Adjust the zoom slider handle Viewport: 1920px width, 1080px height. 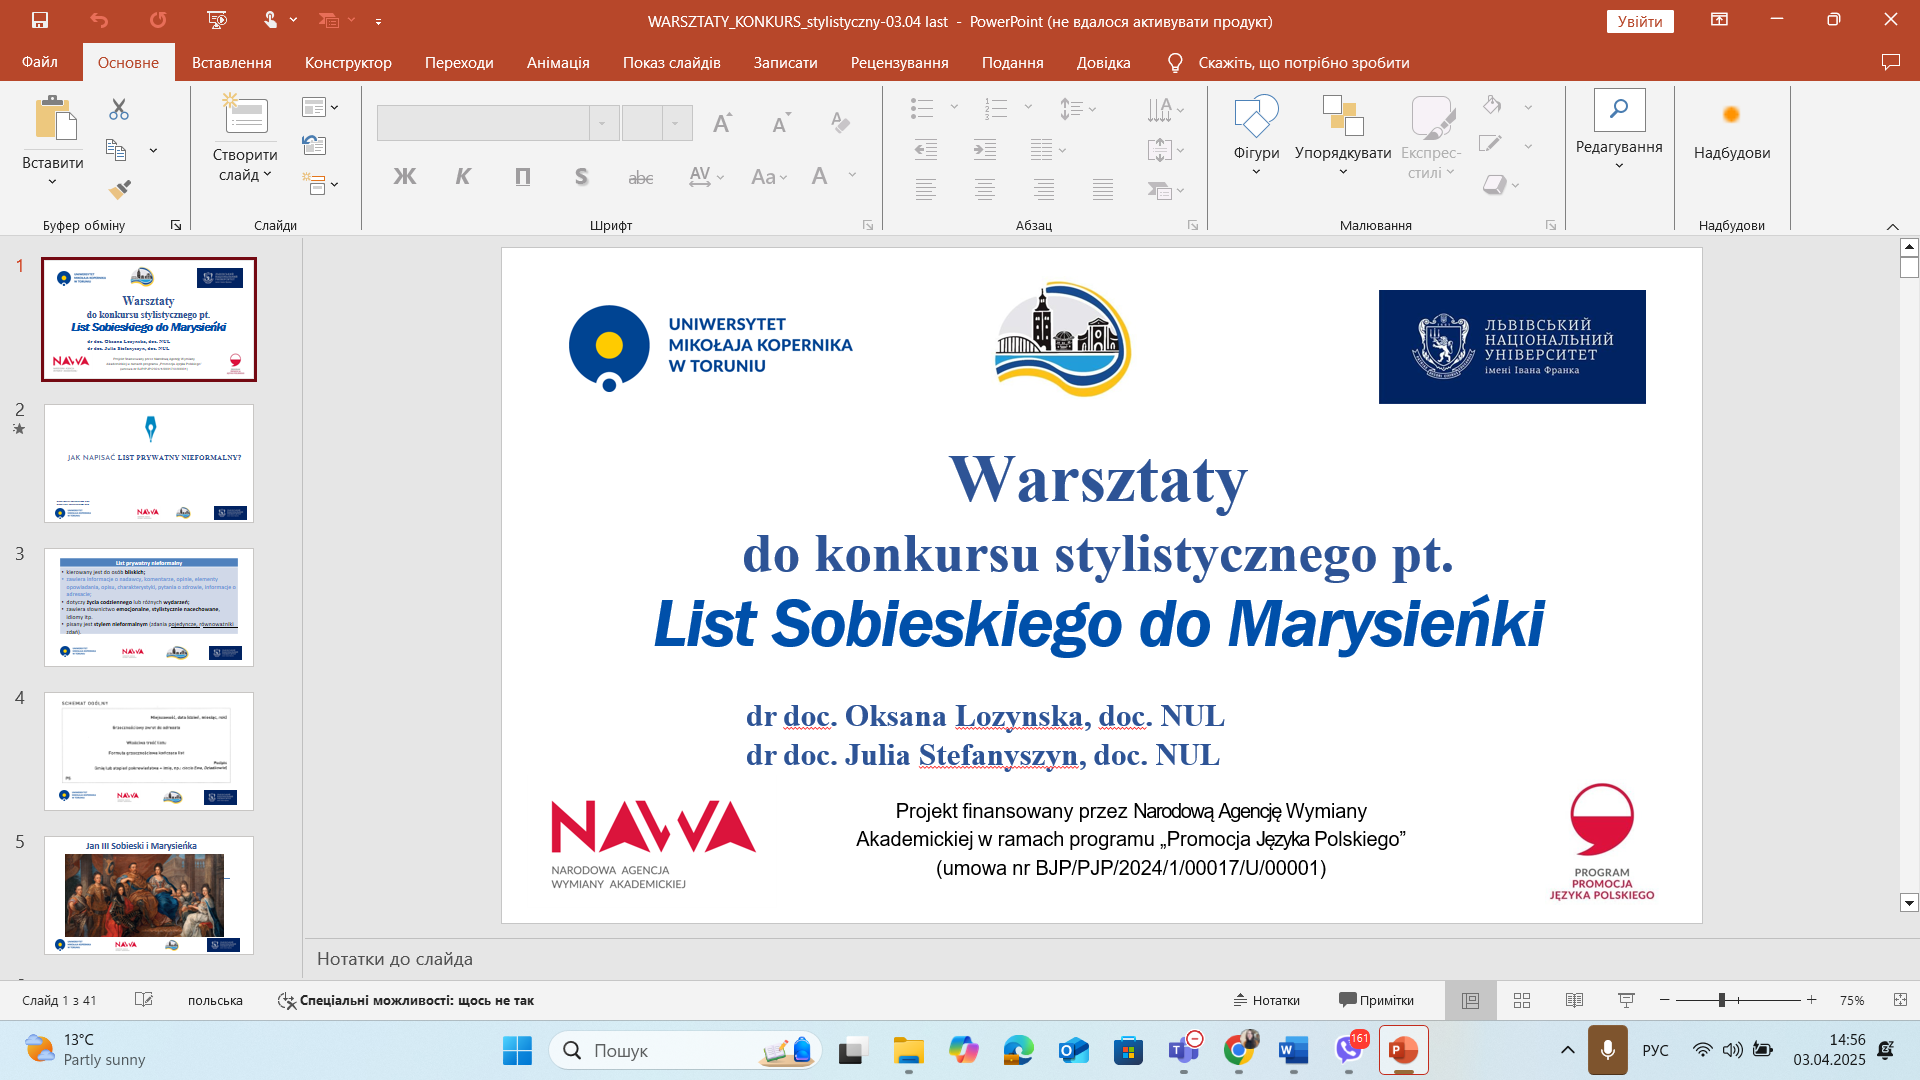tap(1722, 1000)
